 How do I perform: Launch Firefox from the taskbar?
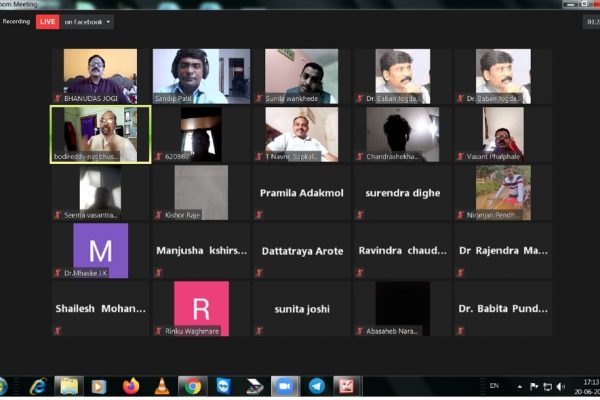click(x=130, y=386)
